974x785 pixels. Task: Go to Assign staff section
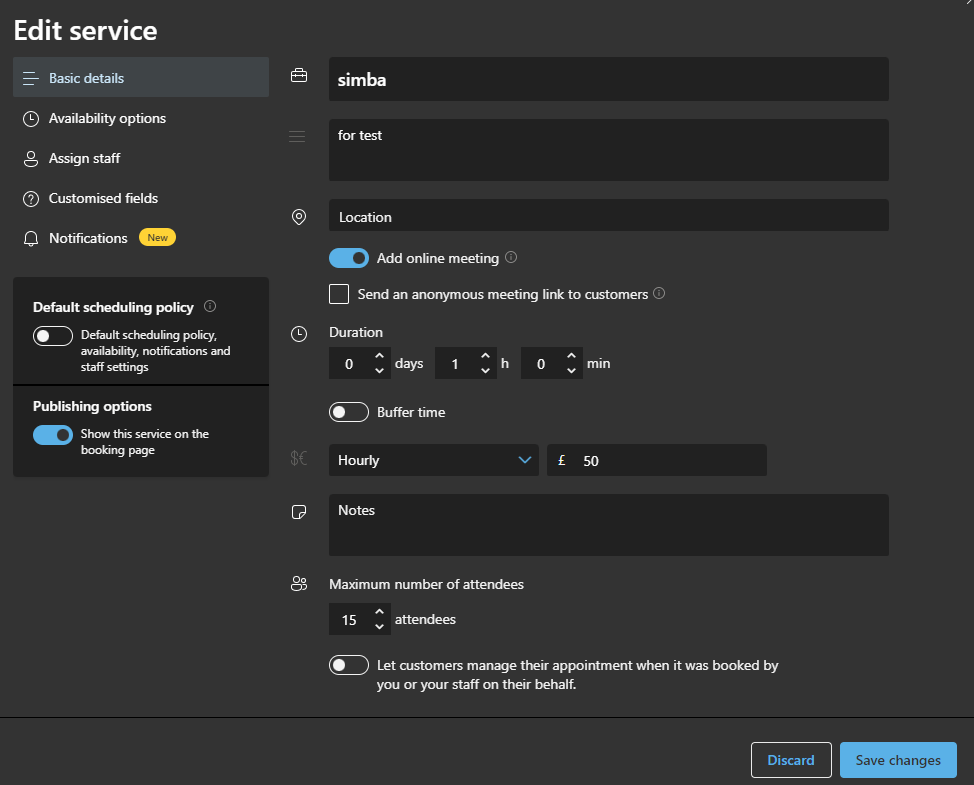point(141,158)
